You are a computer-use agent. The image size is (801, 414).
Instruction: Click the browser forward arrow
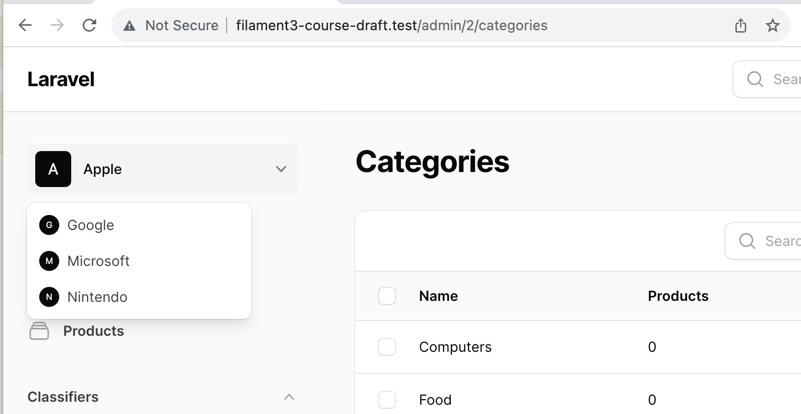57,25
